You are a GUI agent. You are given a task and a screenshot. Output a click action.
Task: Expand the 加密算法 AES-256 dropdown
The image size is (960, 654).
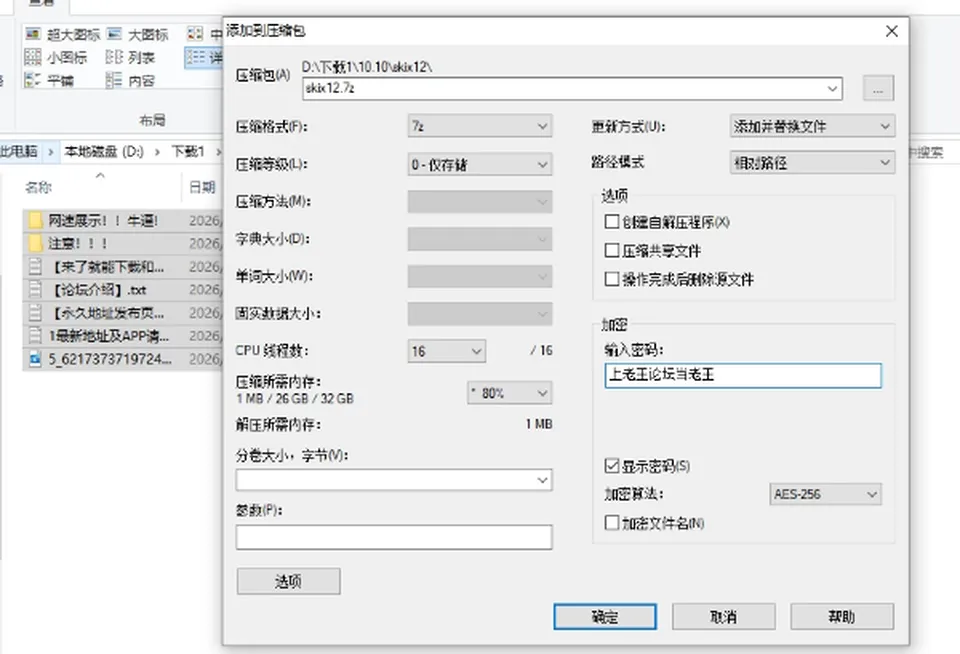825,494
